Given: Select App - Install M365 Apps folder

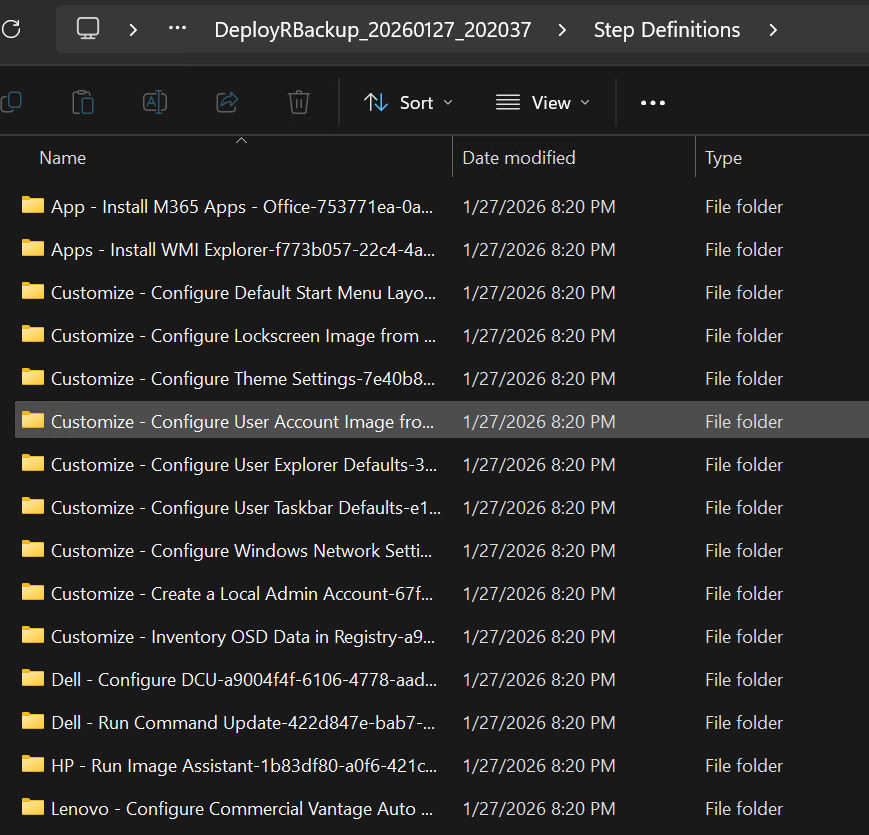Looking at the screenshot, I should (241, 207).
